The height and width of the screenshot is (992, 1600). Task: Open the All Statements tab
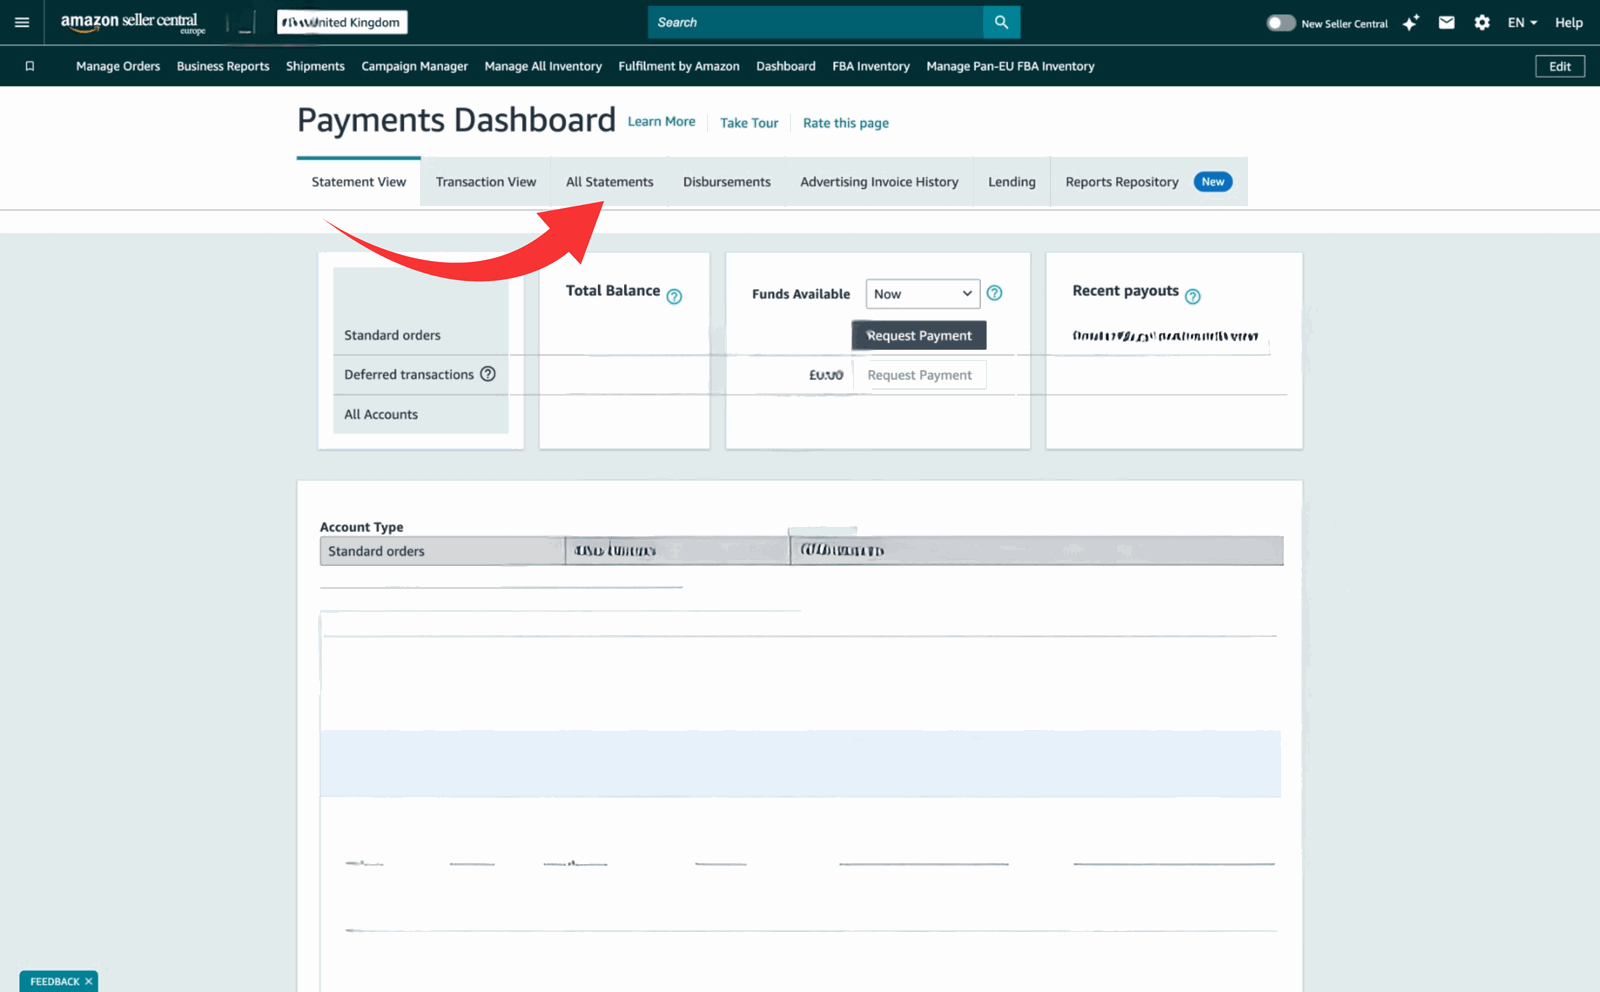point(609,182)
